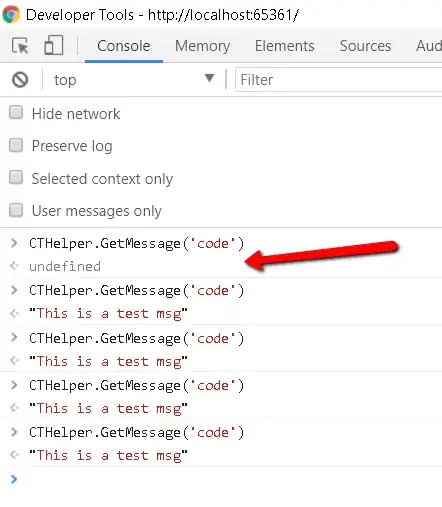Open the top execution context dropdown
This screenshot has width=442, height=507.
tap(133, 80)
